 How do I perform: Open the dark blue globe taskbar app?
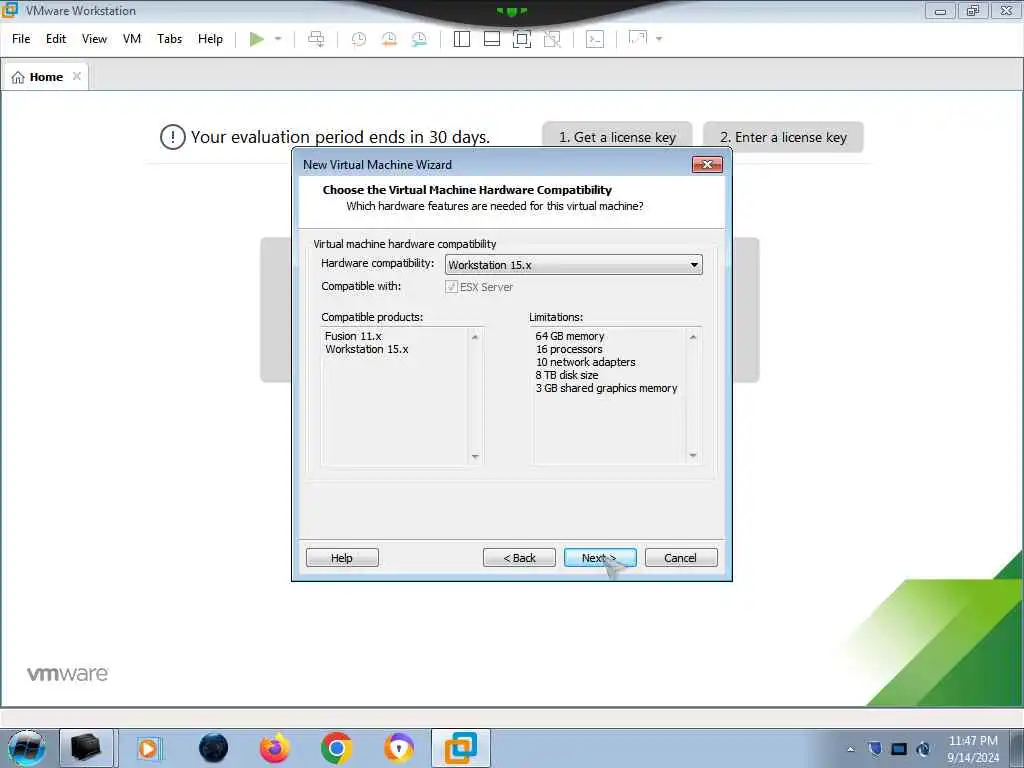pos(214,748)
